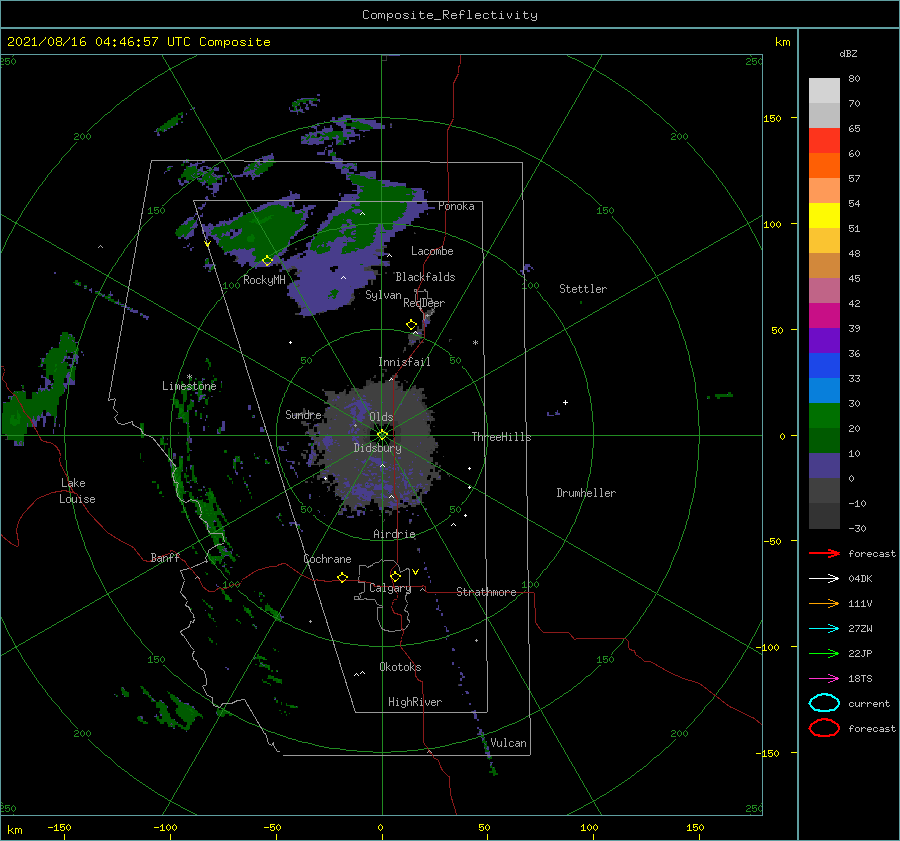Viewport: 900px width, 841px height.
Task: Click the Innisfail city label
Action: pos(404,362)
